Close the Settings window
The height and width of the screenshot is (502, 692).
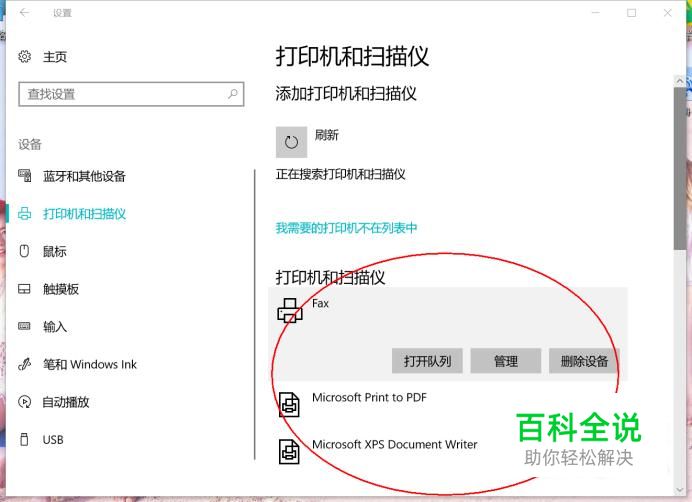click(668, 13)
